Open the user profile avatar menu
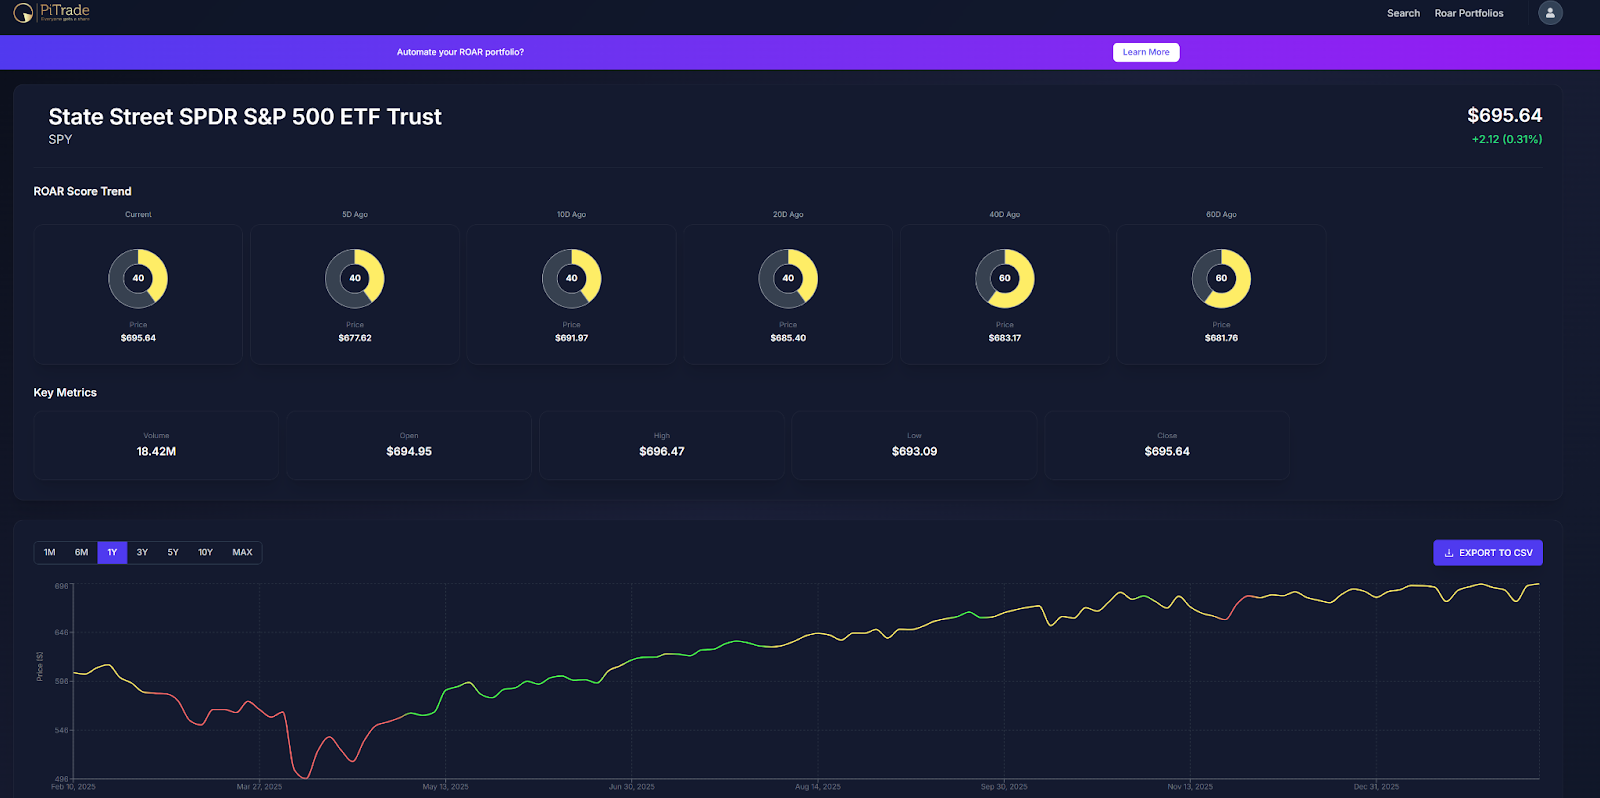The width and height of the screenshot is (1600, 798). point(1550,13)
